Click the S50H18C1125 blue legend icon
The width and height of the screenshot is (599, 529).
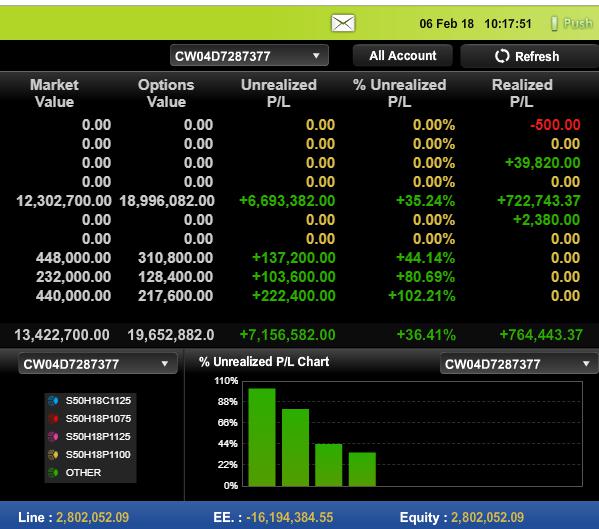(x=53, y=401)
